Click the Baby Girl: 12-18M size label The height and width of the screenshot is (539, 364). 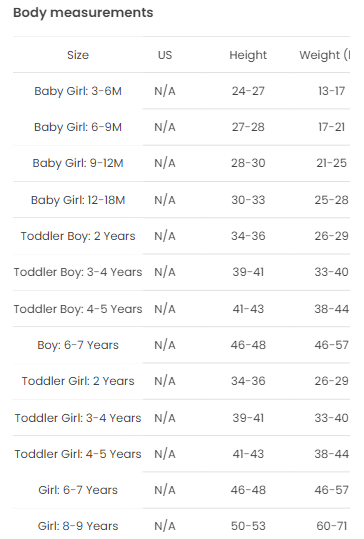(78, 200)
